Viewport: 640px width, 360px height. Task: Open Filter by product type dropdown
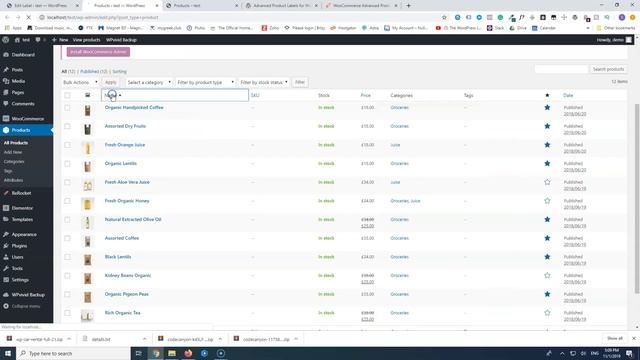click(205, 82)
